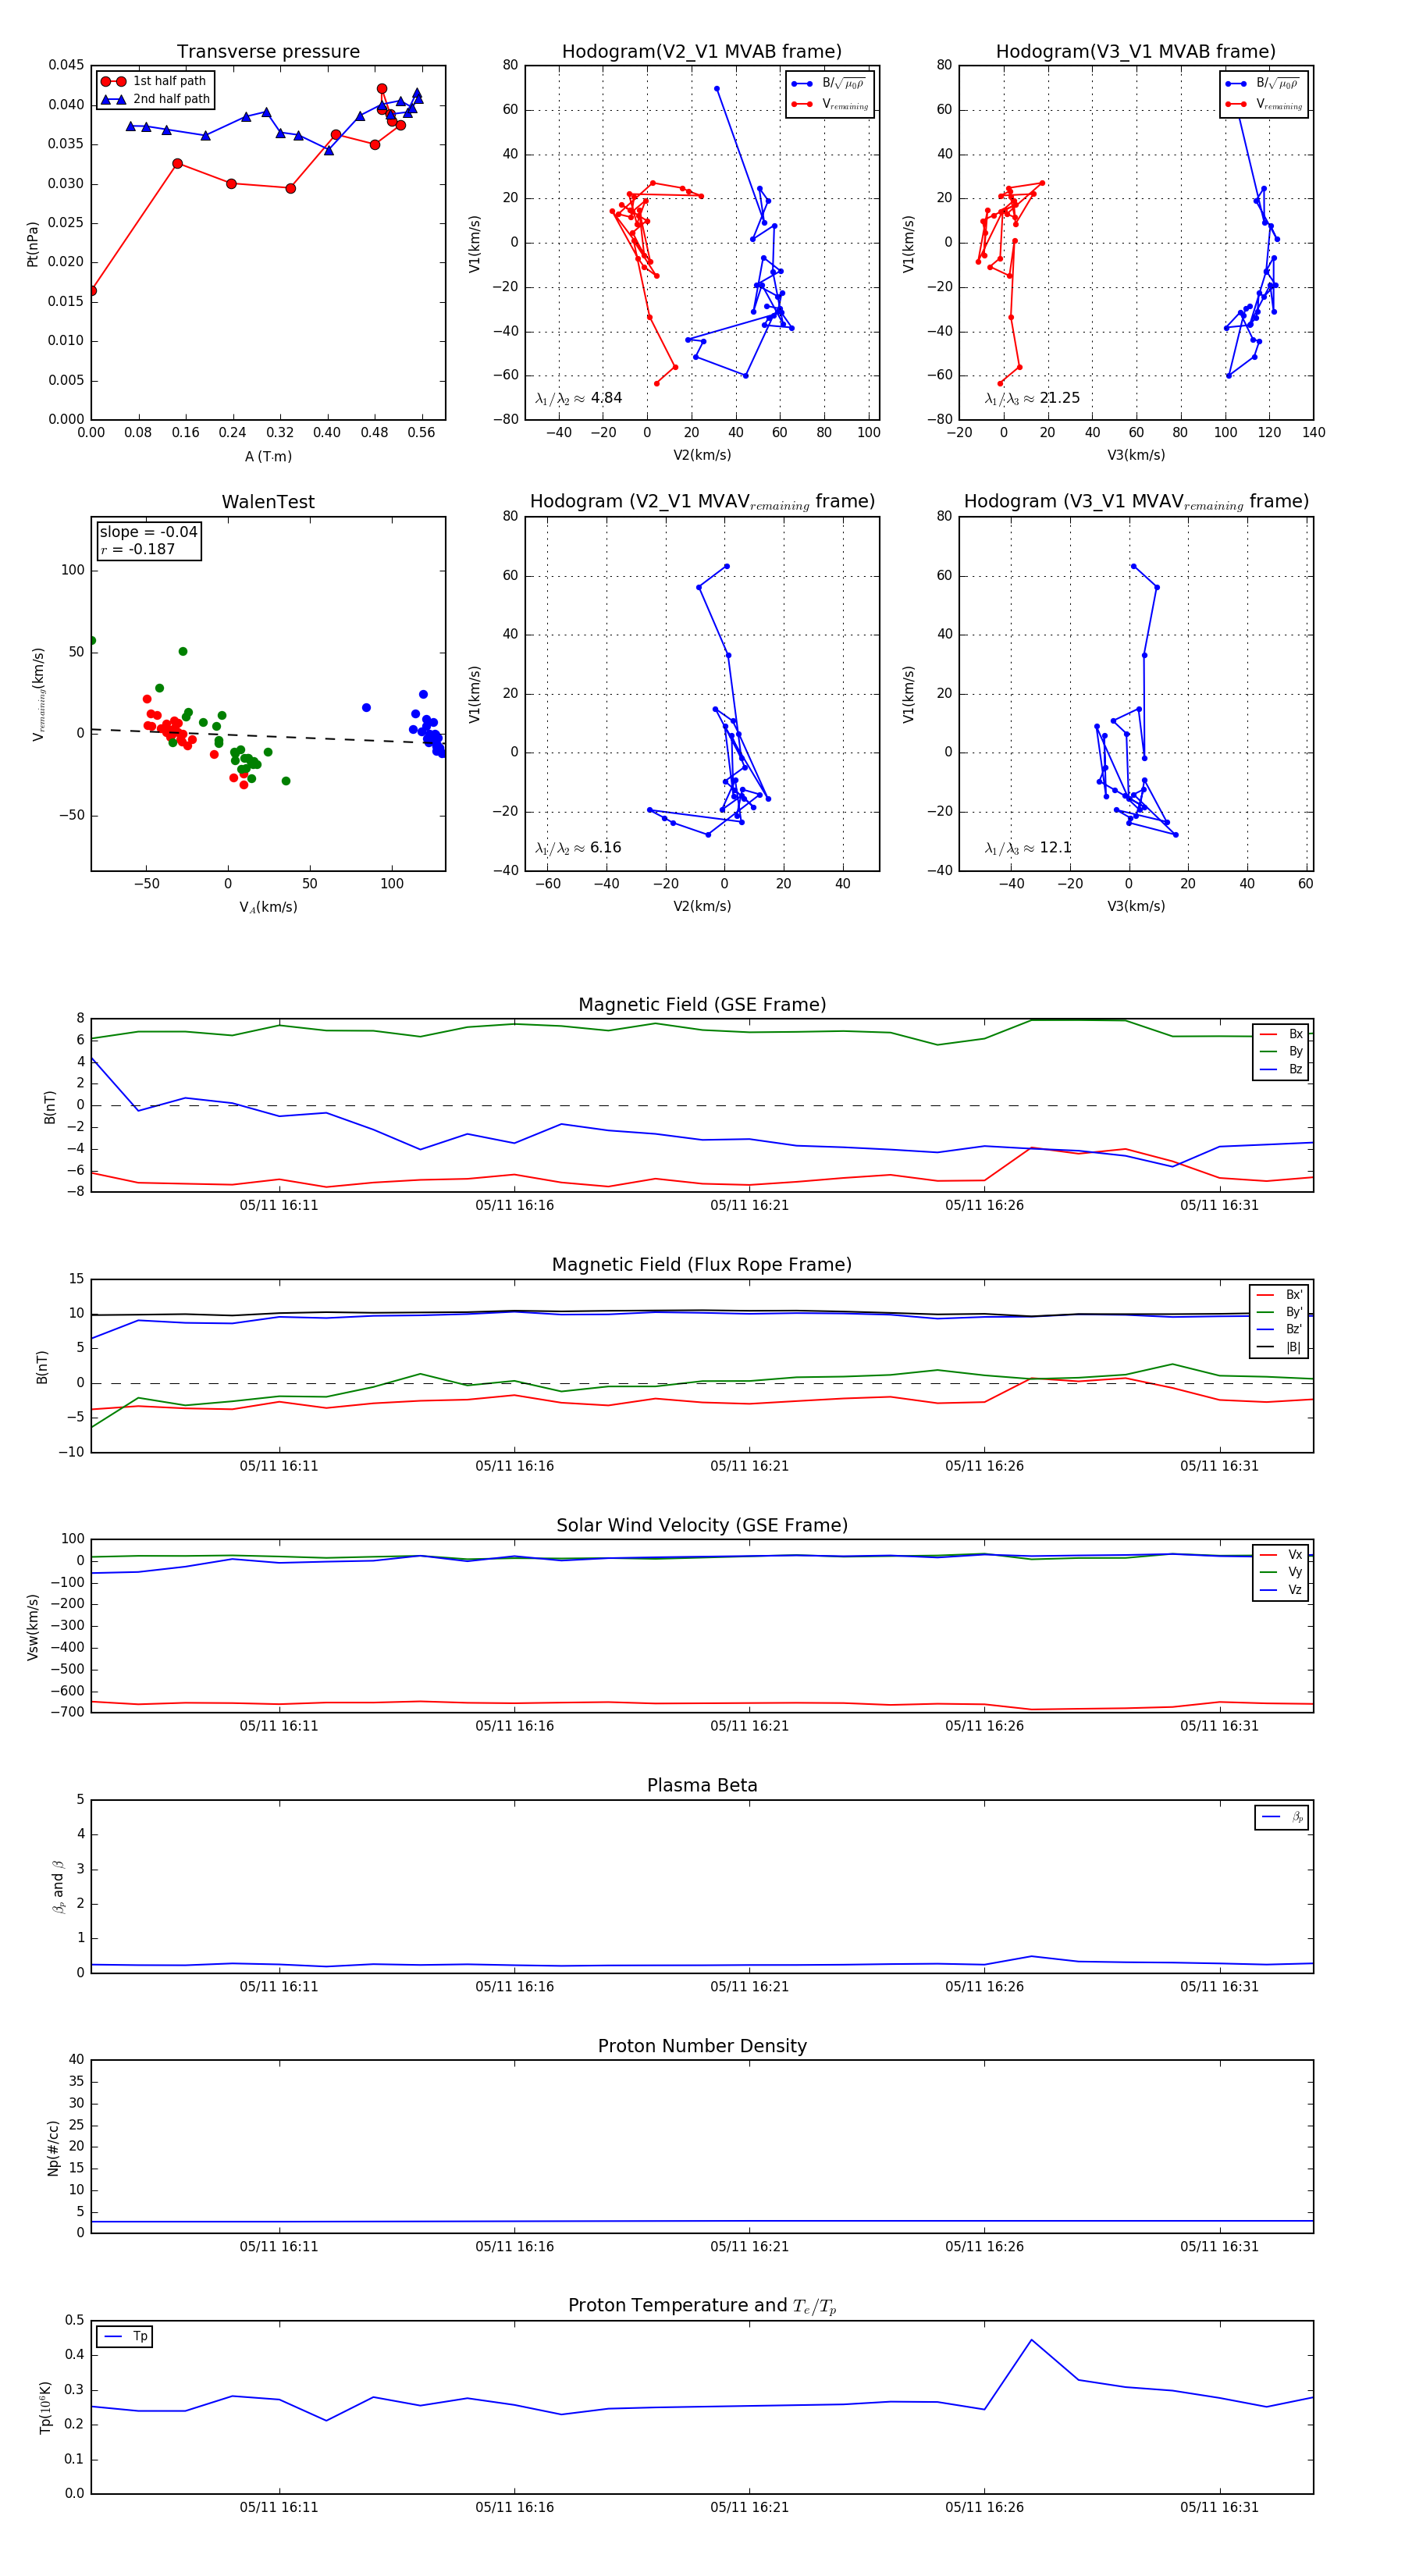Select the "Bx'" legend entry
Screen dimensions: 1405x2576
(x=1279, y=1294)
